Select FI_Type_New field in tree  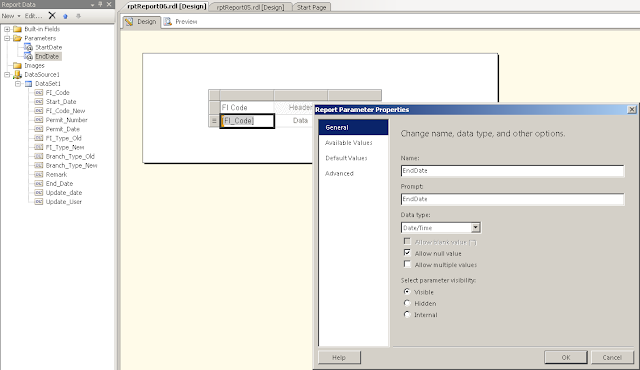(x=65, y=147)
